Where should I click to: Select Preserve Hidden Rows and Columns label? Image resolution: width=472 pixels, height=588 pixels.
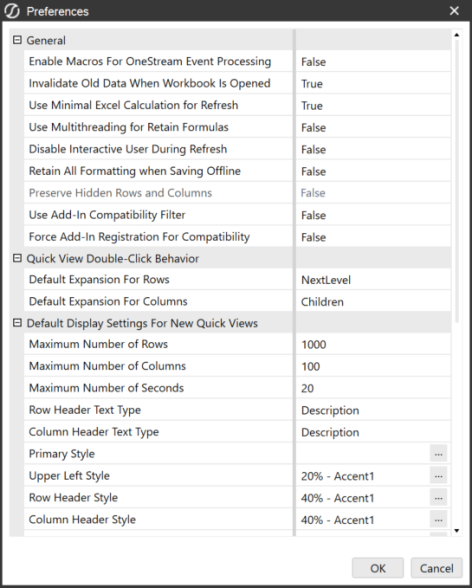120,193
